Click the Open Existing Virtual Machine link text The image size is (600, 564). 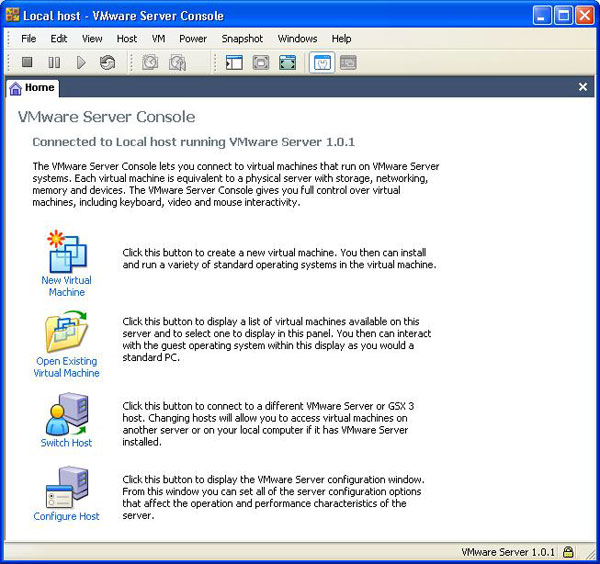click(67, 367)
